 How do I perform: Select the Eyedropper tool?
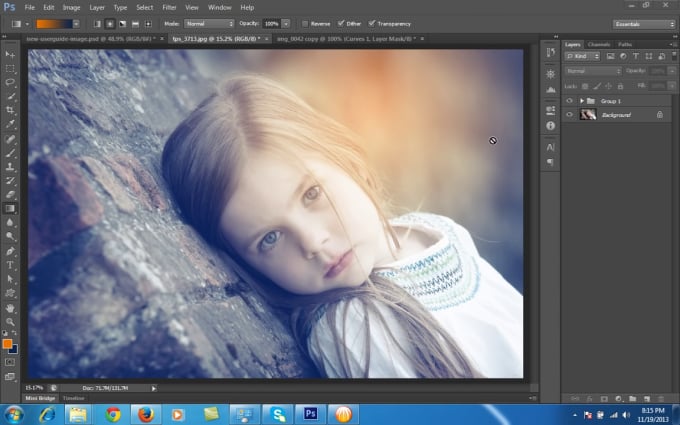tap(10, 124)
